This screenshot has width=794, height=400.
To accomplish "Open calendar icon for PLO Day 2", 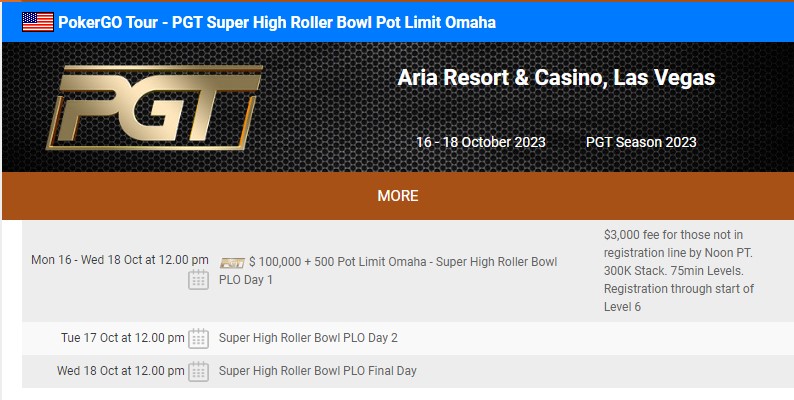I will point(198,338).
